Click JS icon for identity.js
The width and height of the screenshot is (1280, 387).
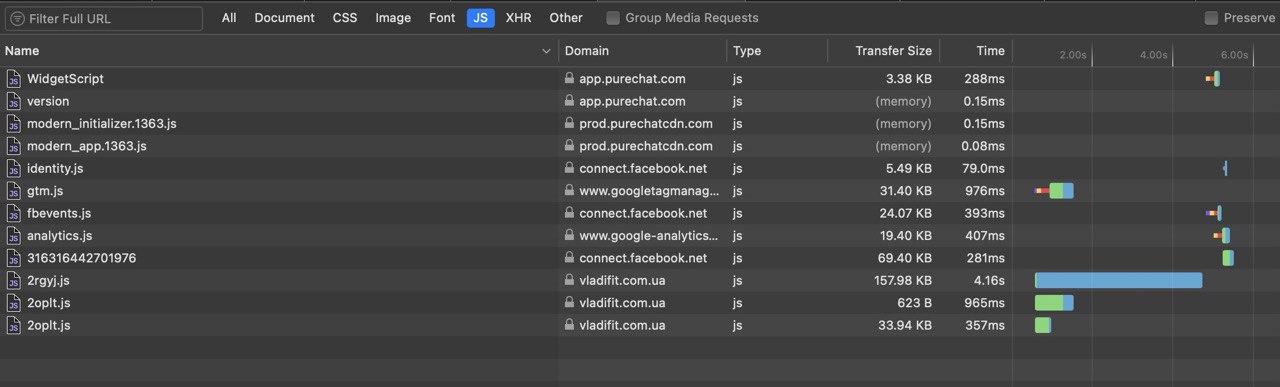click(14, 168)
